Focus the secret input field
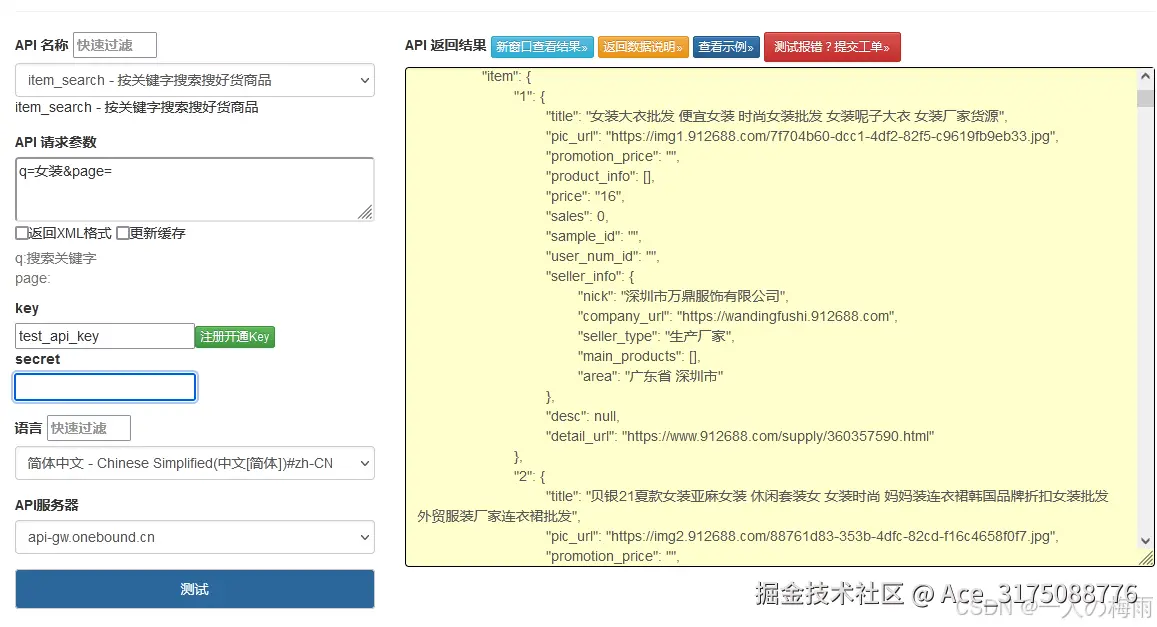Viewport: 1157px width, 627px height. pos(104,386)
